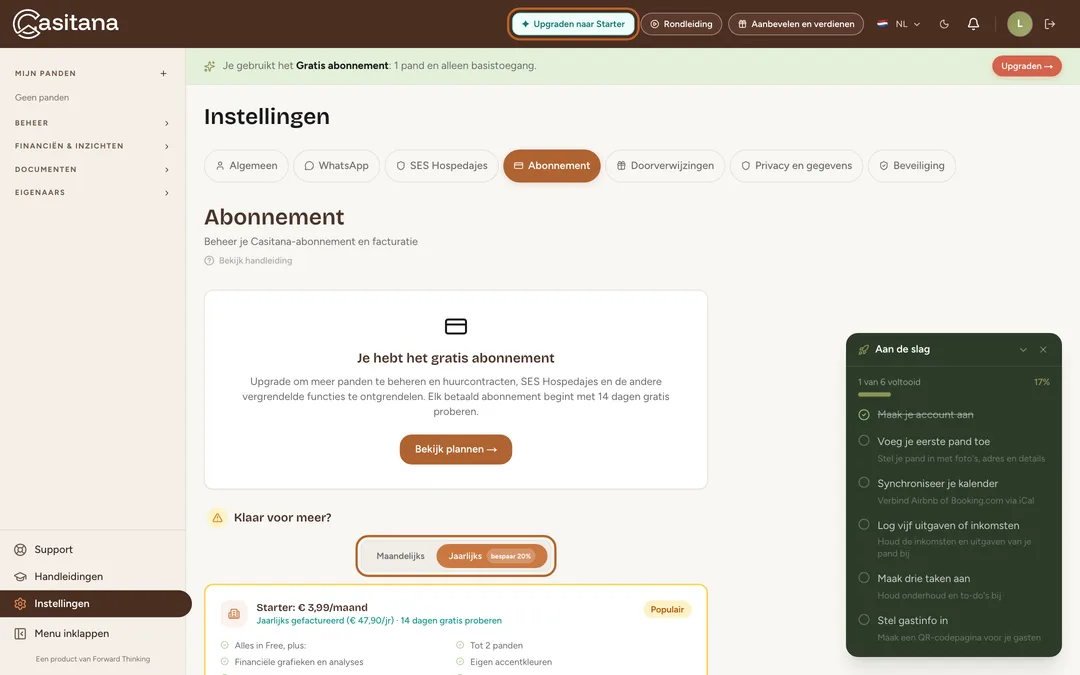Click 'Financiële grafieken en analyses' feature
Screen dimensions: 1080x675
click(x=299, y=662)
